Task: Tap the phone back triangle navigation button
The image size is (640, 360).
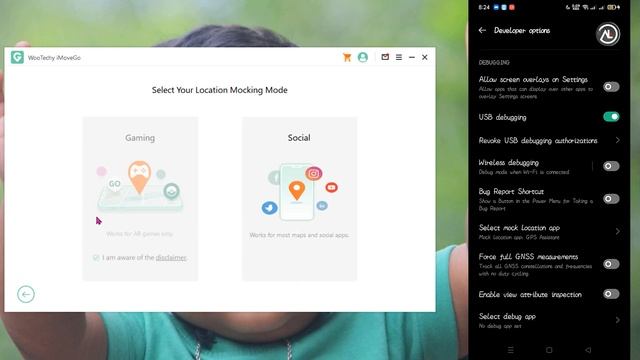Action: click(588, 350)
